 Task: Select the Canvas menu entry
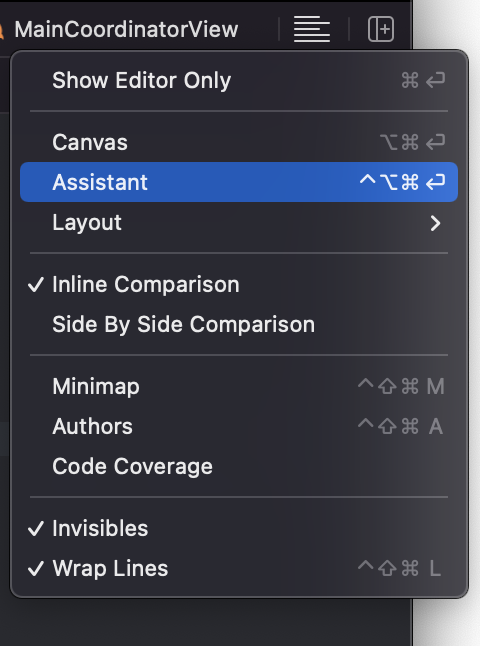click(239, 143)
